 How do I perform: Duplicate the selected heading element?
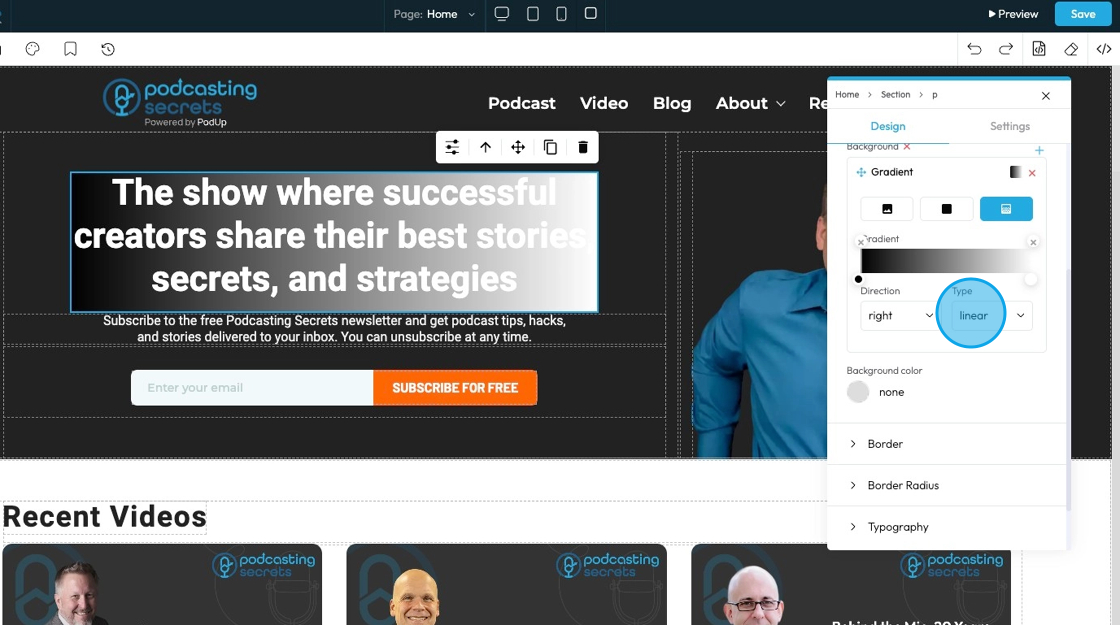pyautogui.click(x=550, y=147)
